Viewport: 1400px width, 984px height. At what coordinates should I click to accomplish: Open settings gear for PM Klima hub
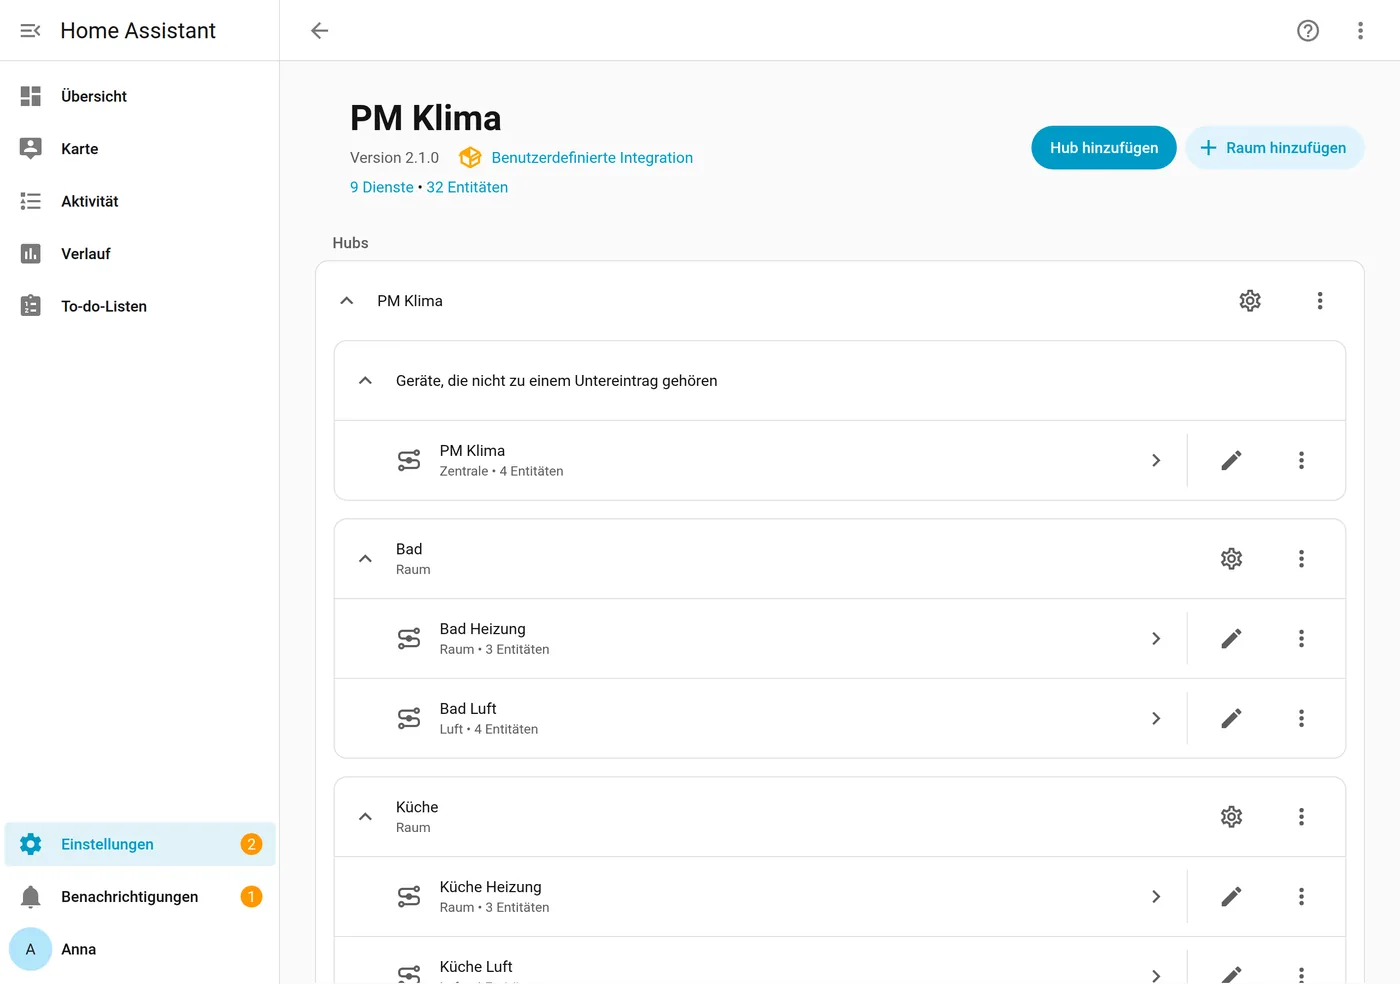coord(1250,301)
